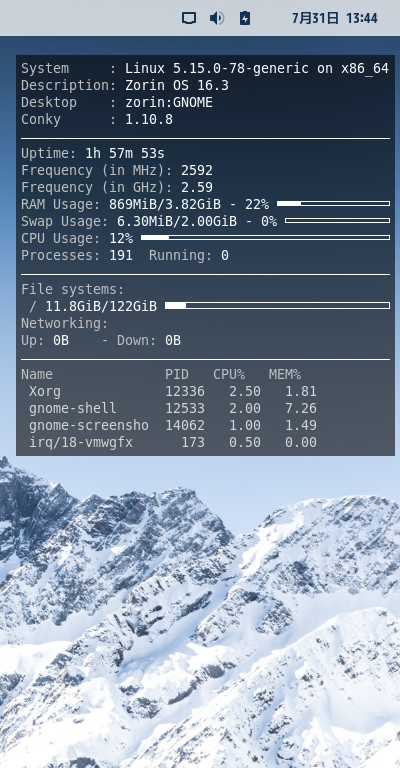
Task: Click the CPU Usage progress bar
Action: click(x=265, y=238)
